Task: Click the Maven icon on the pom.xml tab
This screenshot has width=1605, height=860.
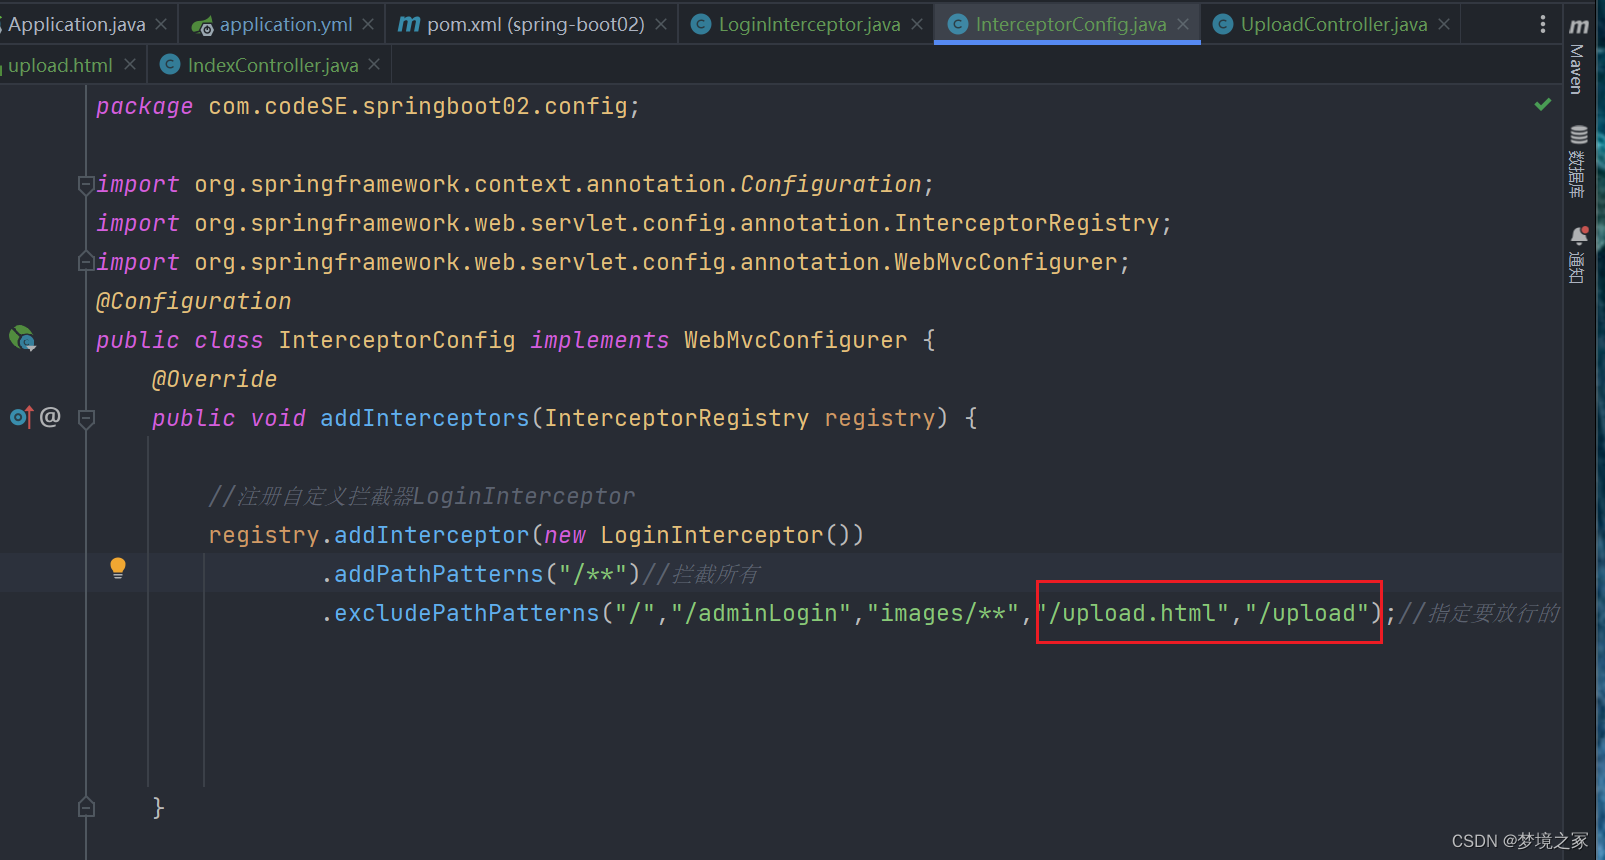Action: pyautogui.click(x=409, y=24)
